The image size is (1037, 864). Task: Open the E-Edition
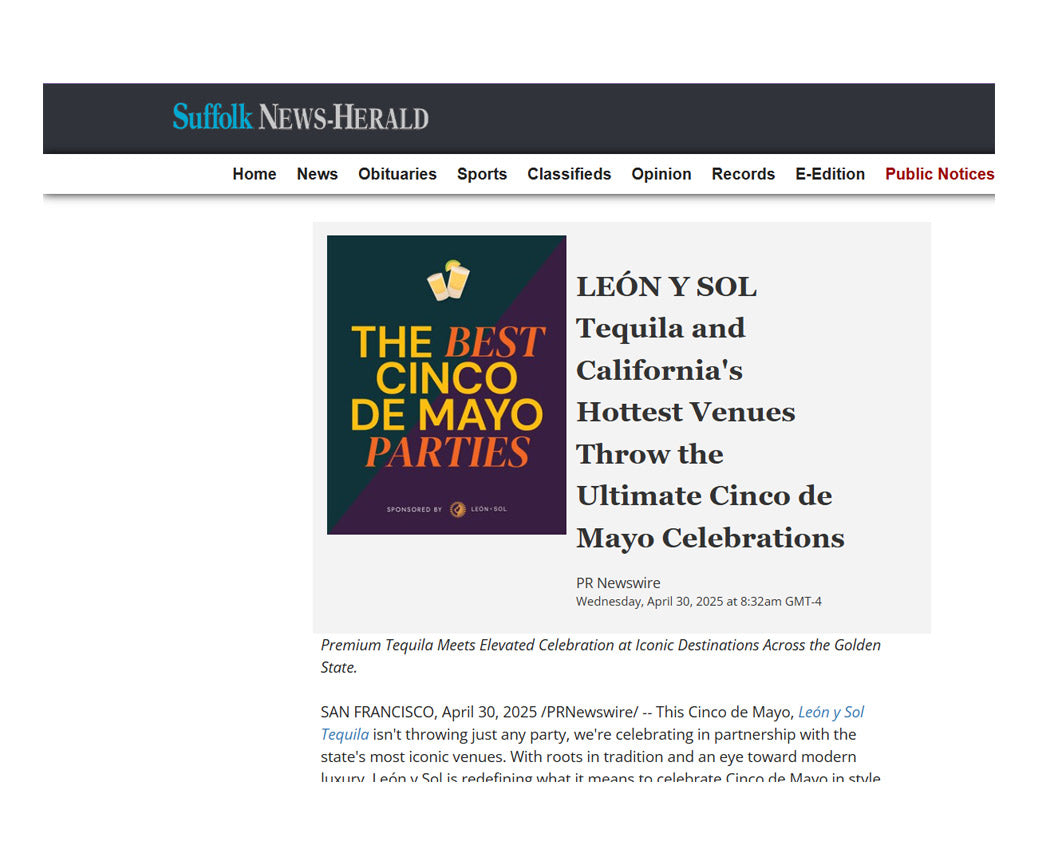point(830,174)
